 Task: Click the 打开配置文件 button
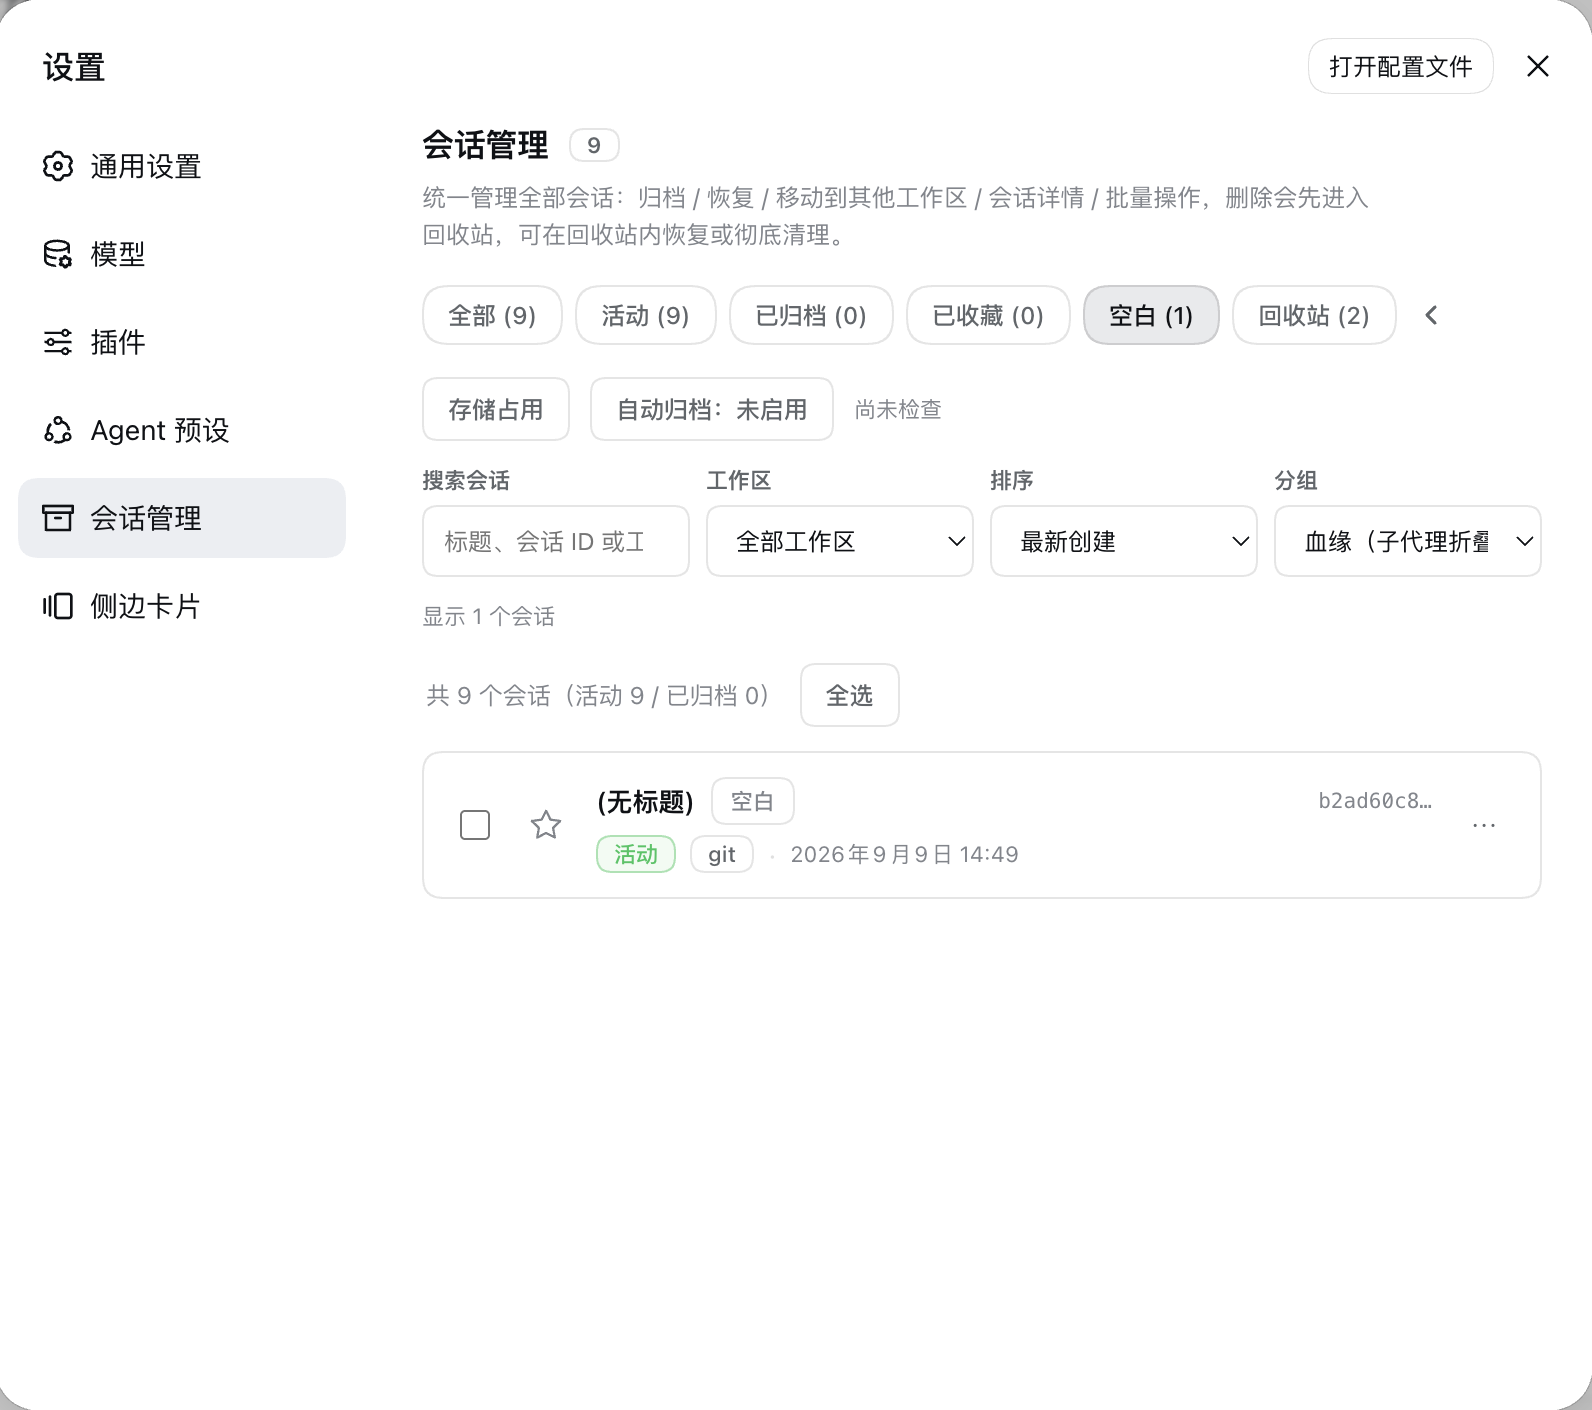click(x=1401, y=66)
